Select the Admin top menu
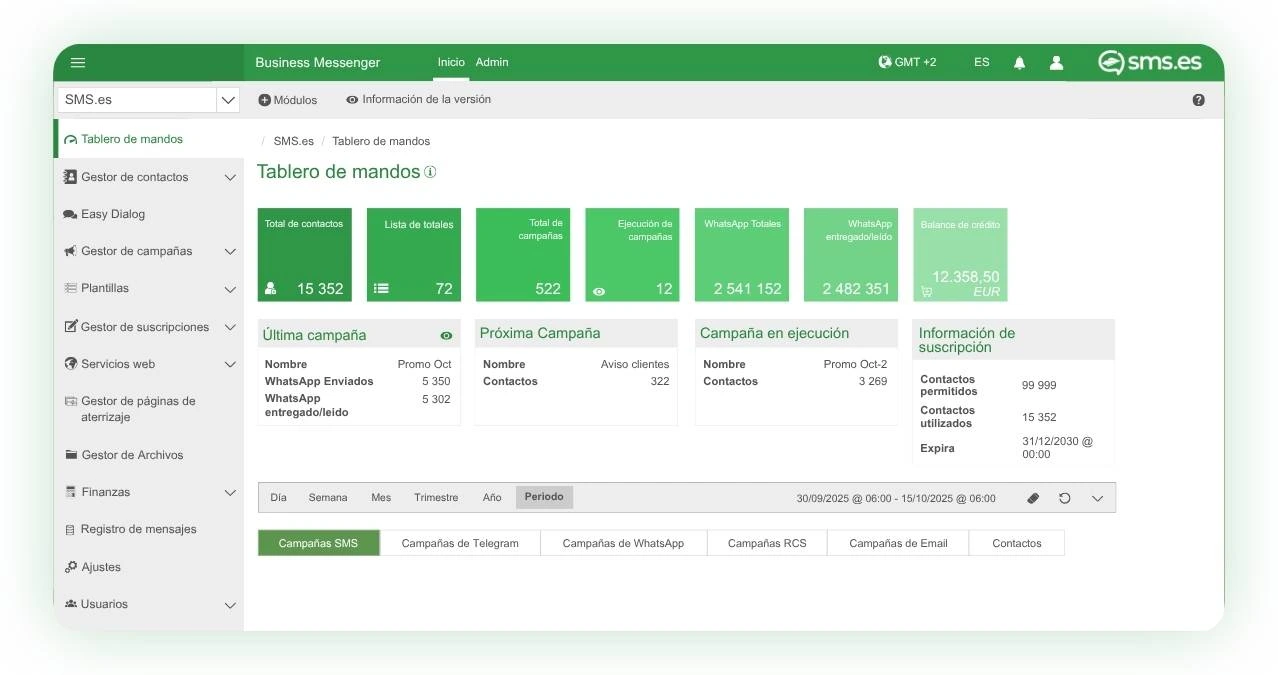 coord(492,62)
